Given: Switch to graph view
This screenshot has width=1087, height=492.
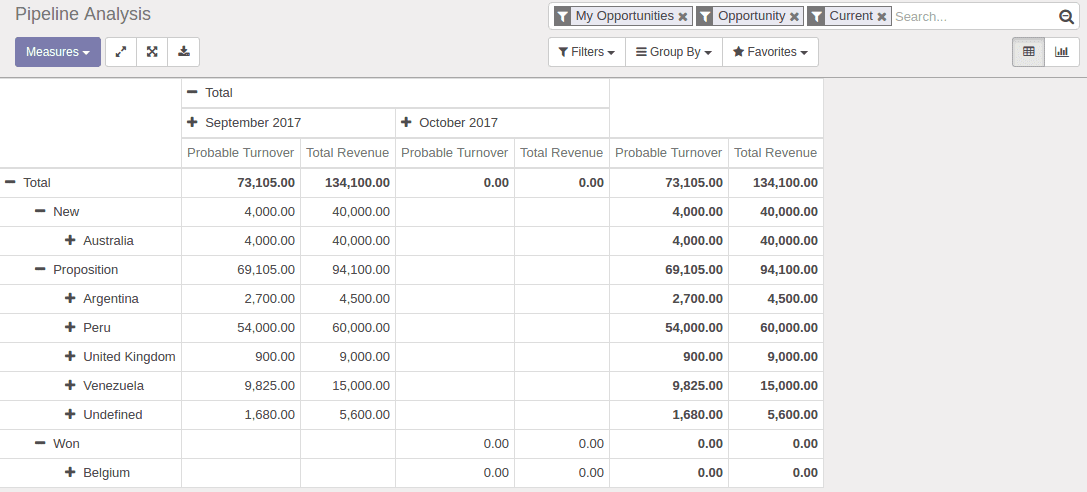Looking at the screenshot, I should 1061,52.
